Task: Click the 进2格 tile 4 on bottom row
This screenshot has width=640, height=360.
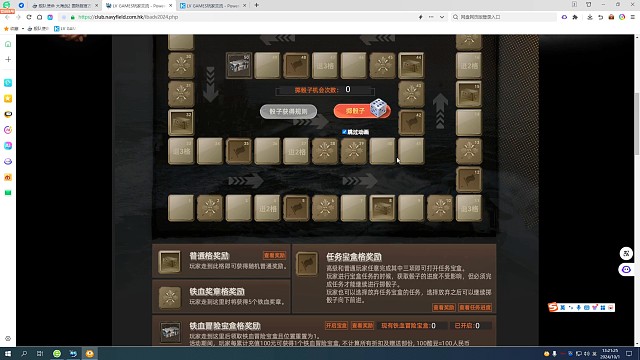Action: click(x=267, y=208)
